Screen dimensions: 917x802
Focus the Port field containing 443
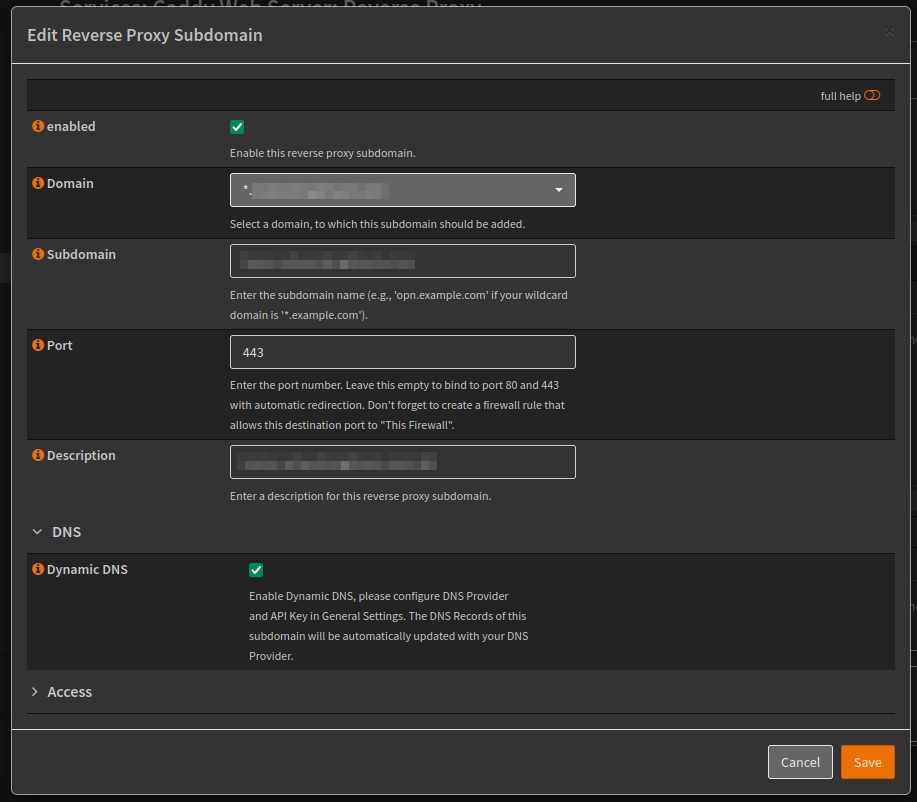(402, 352)
